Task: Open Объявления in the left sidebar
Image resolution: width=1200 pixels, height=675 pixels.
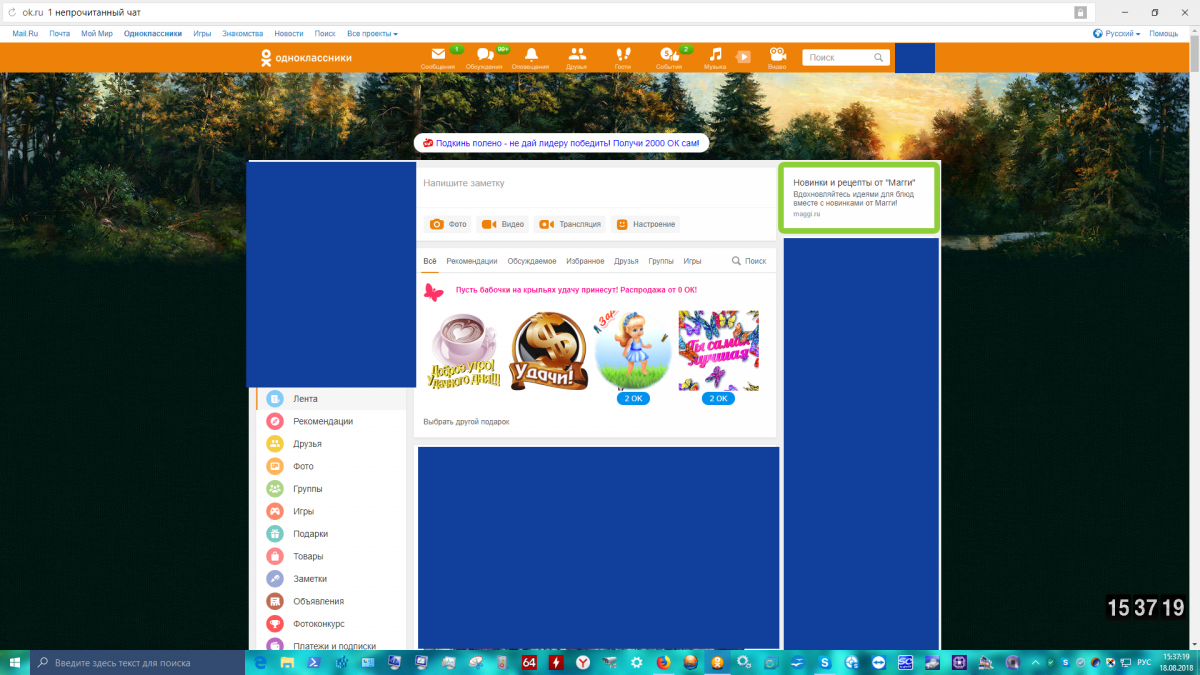Action: coord(331,601)
